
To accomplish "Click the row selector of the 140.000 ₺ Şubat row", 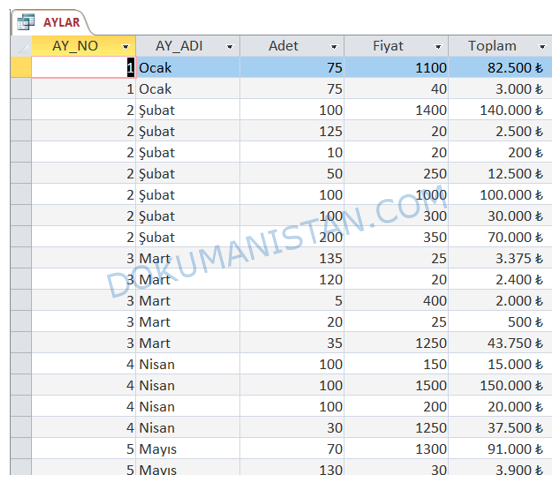I will (21, 110).
